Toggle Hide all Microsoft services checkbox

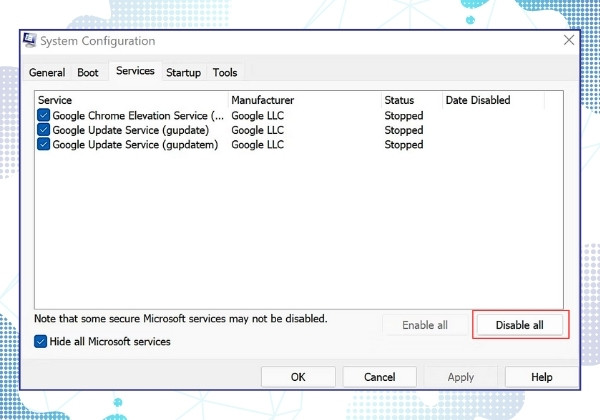pos(41,341)
